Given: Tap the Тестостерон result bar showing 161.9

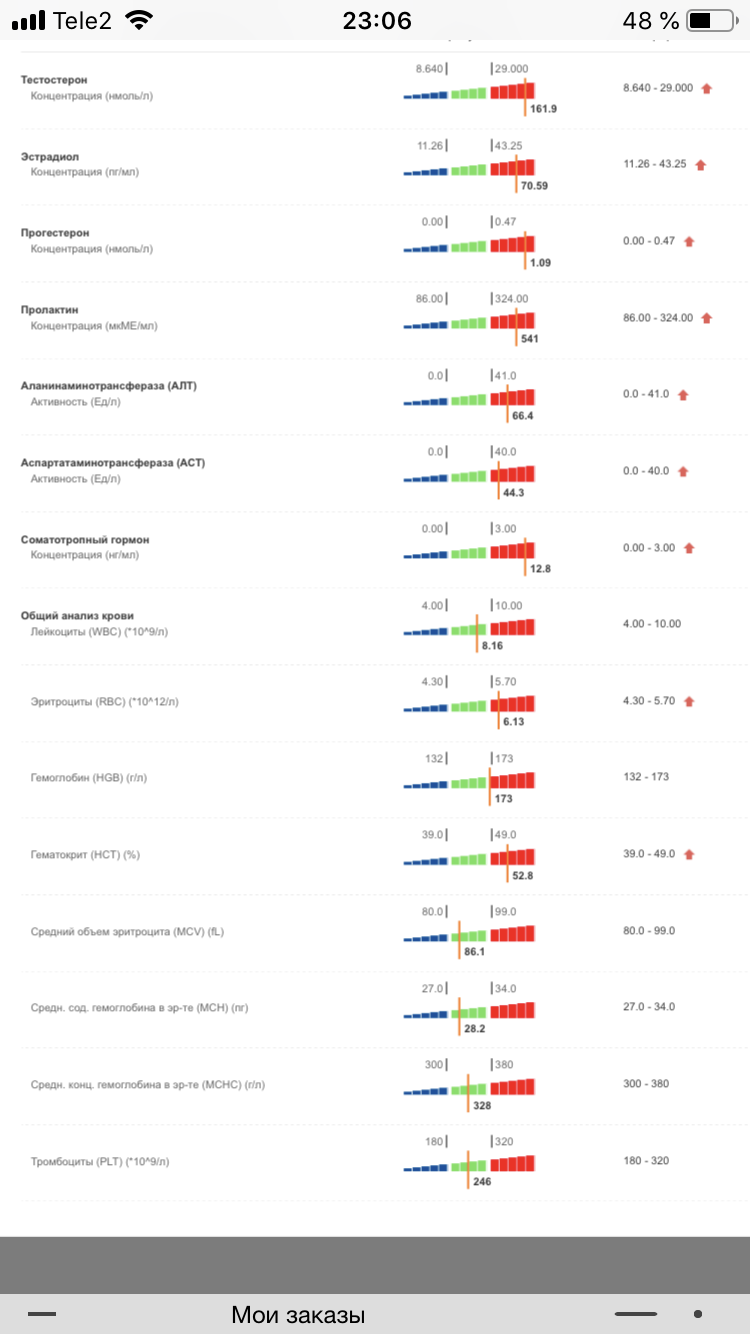Looking at the screenshot, I should point(469,92).
